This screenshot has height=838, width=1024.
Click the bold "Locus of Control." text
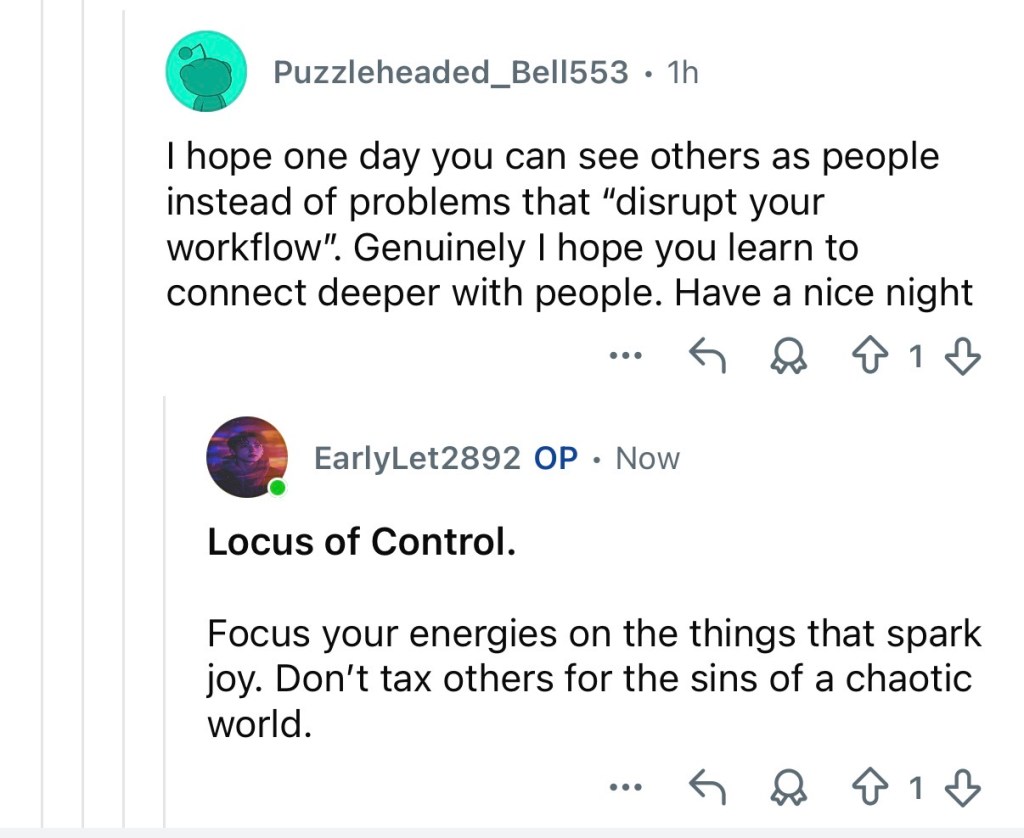pos(361,541)
